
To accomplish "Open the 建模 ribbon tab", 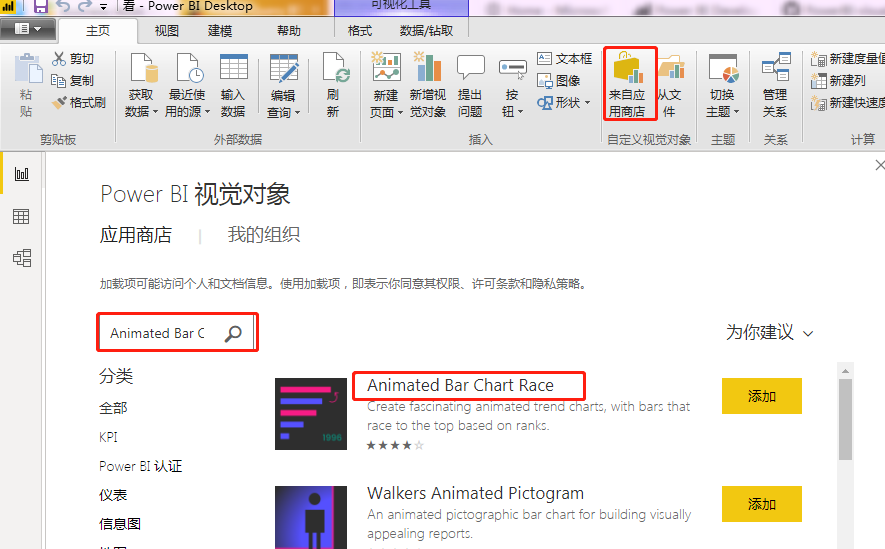I will point(220,30).
